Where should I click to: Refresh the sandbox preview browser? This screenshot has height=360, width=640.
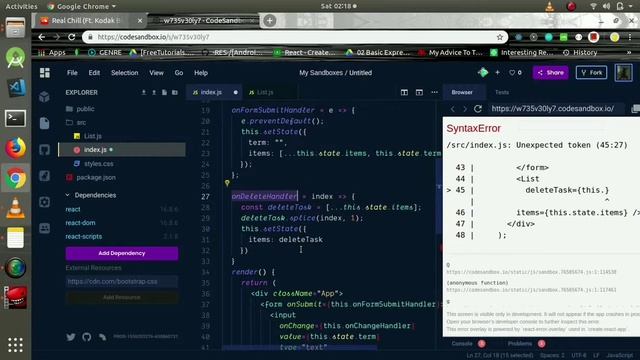click(x=478, y=109)
